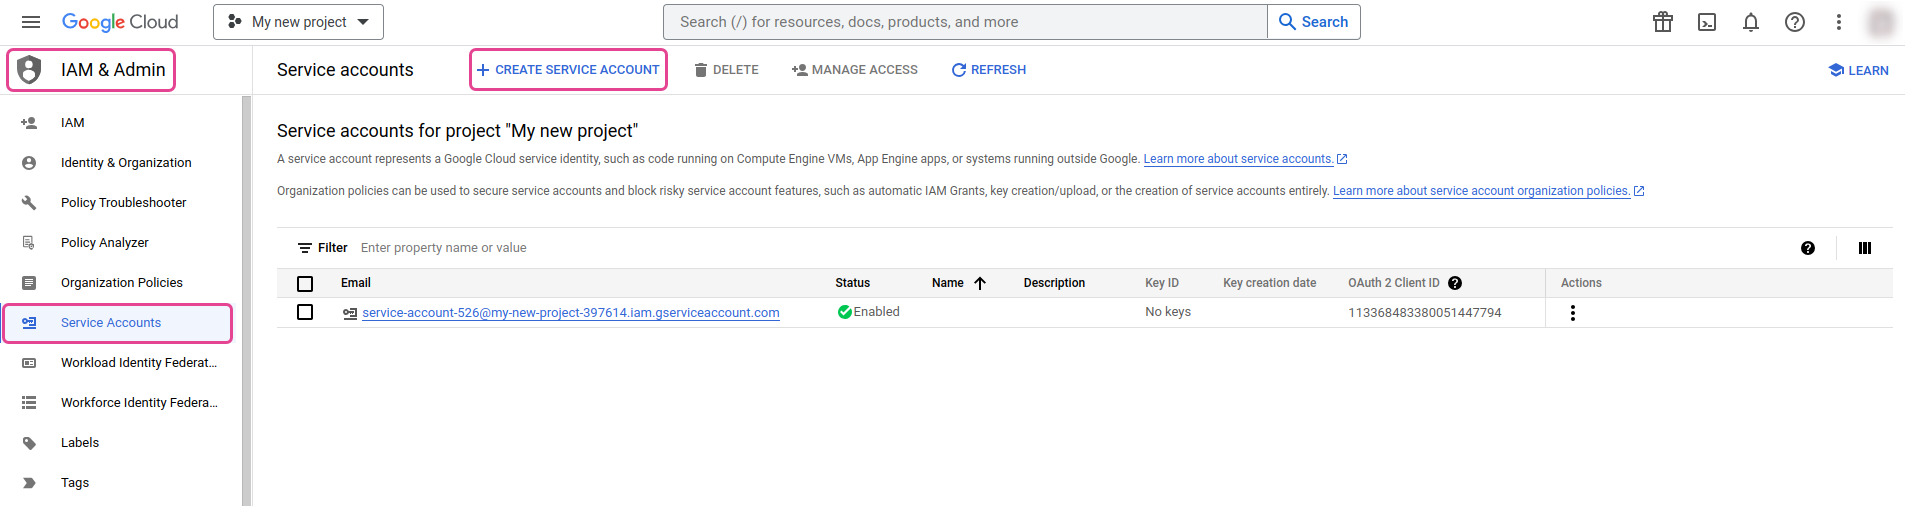Image resolution: width=1905 pixels, height=506 pixels.
Task: Click the Service Accounts key icon
Action: 29,323
